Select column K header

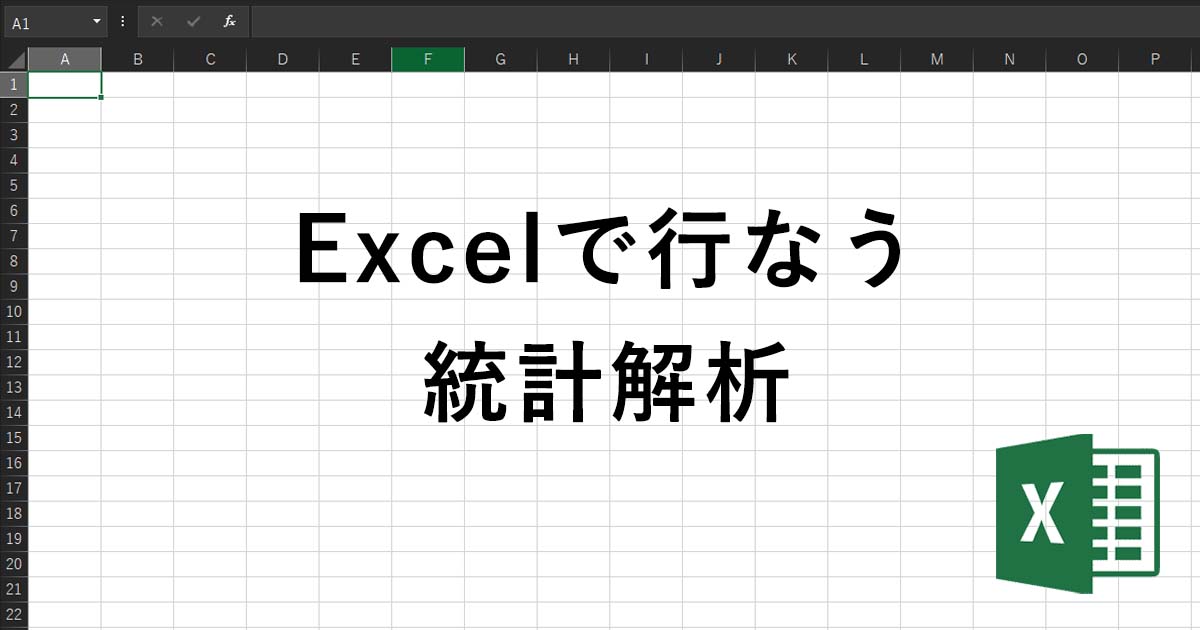[791, 59]
